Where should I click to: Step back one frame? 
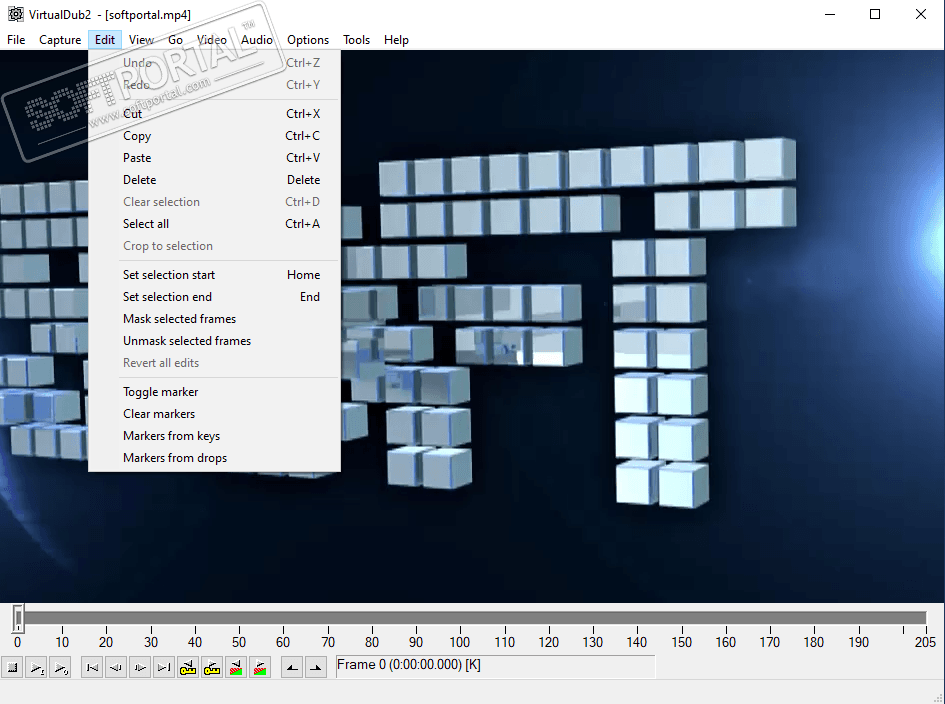116,667
